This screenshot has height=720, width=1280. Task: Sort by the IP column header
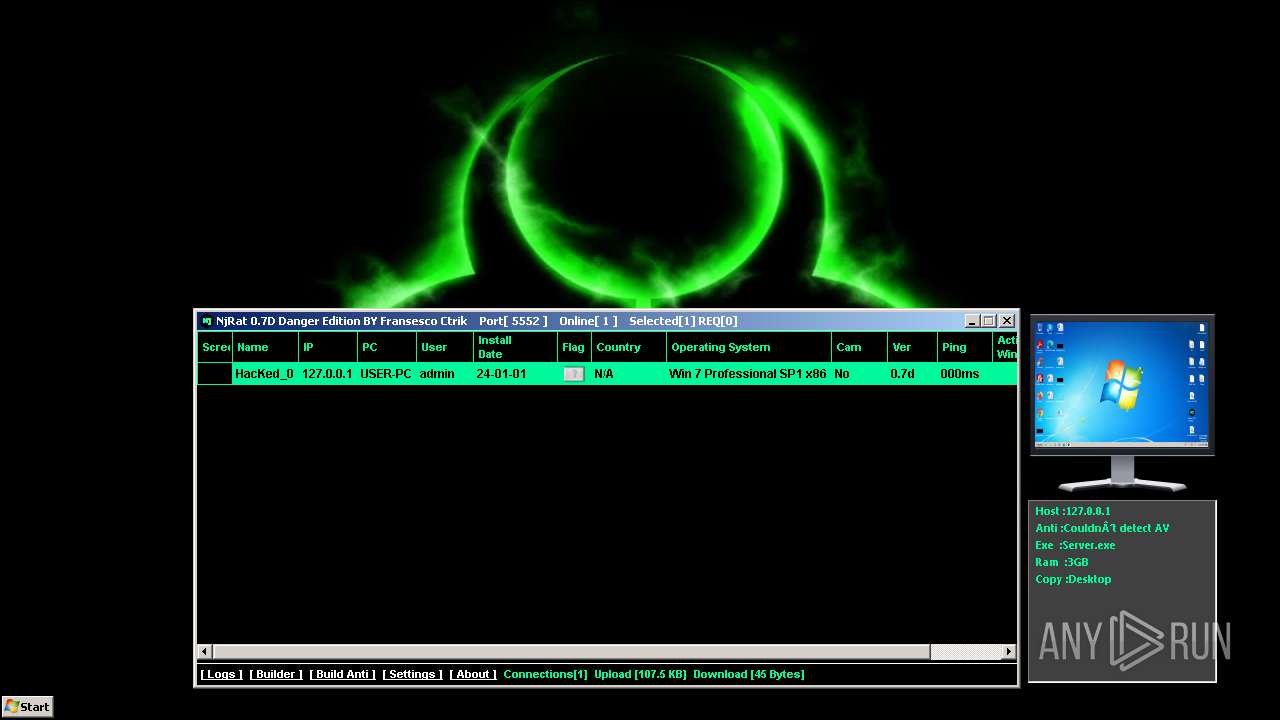pos(328,347)
